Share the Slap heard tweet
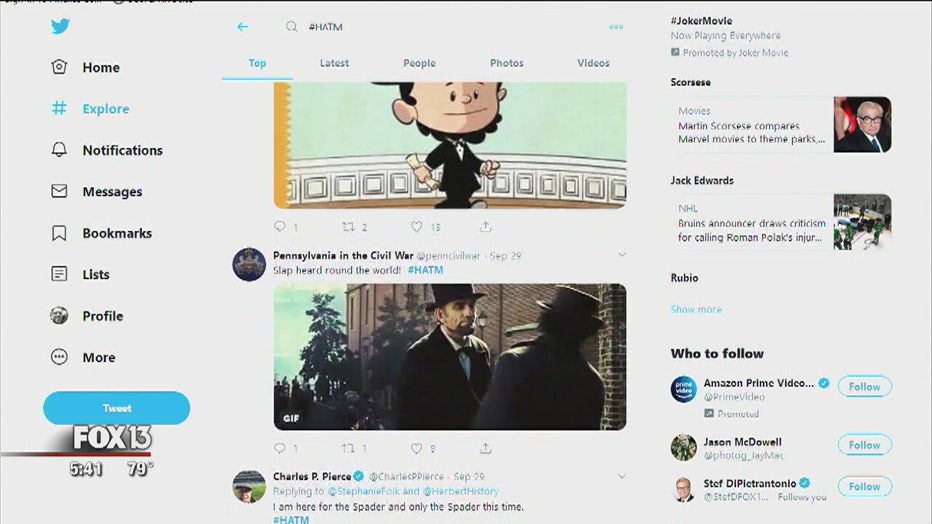The width and height of the screenshot is (932, 524). 486,448
